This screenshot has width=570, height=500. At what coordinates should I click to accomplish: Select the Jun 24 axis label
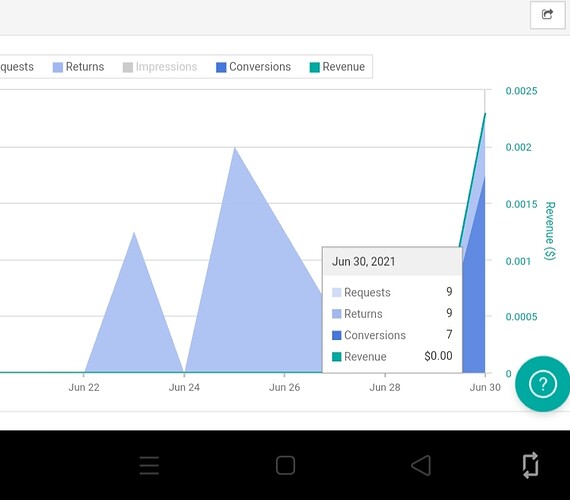click(184, 387)
